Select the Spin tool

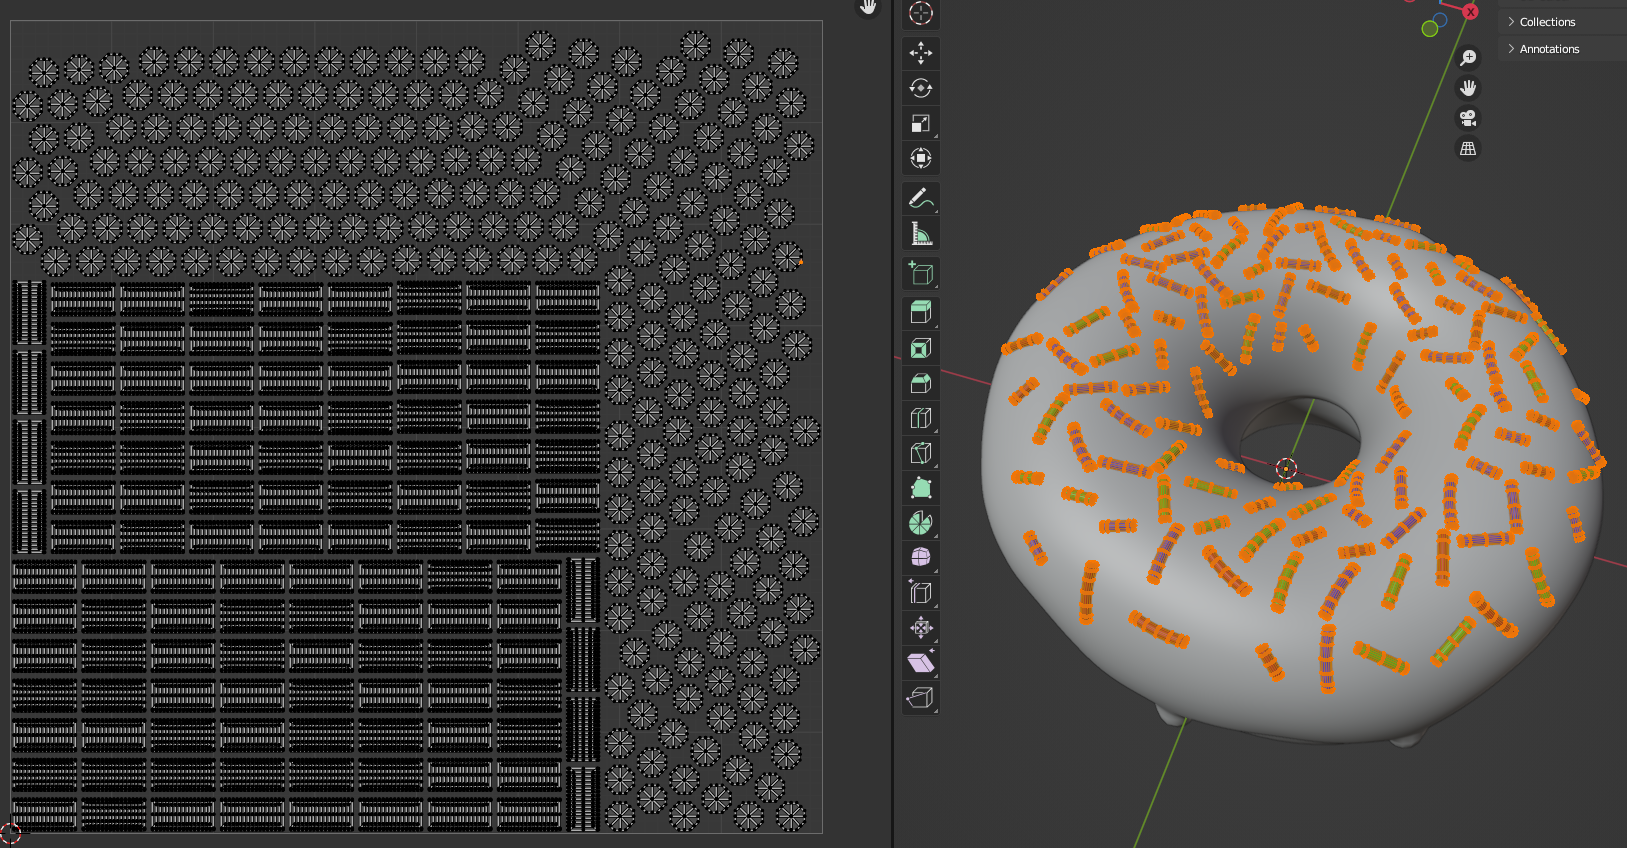(920, 523)
